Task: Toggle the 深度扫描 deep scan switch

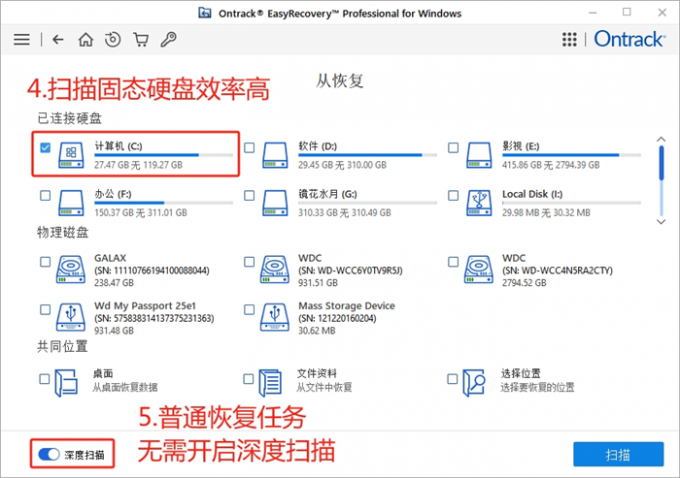Action: (x=48, y=455)
